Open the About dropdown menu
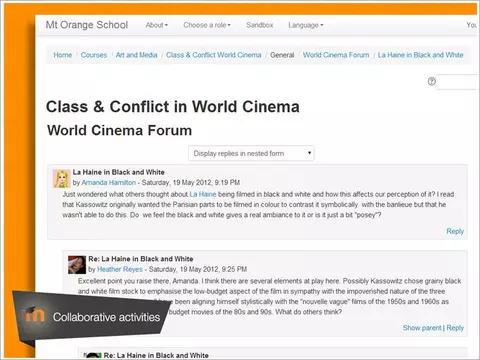 [157, 25]
